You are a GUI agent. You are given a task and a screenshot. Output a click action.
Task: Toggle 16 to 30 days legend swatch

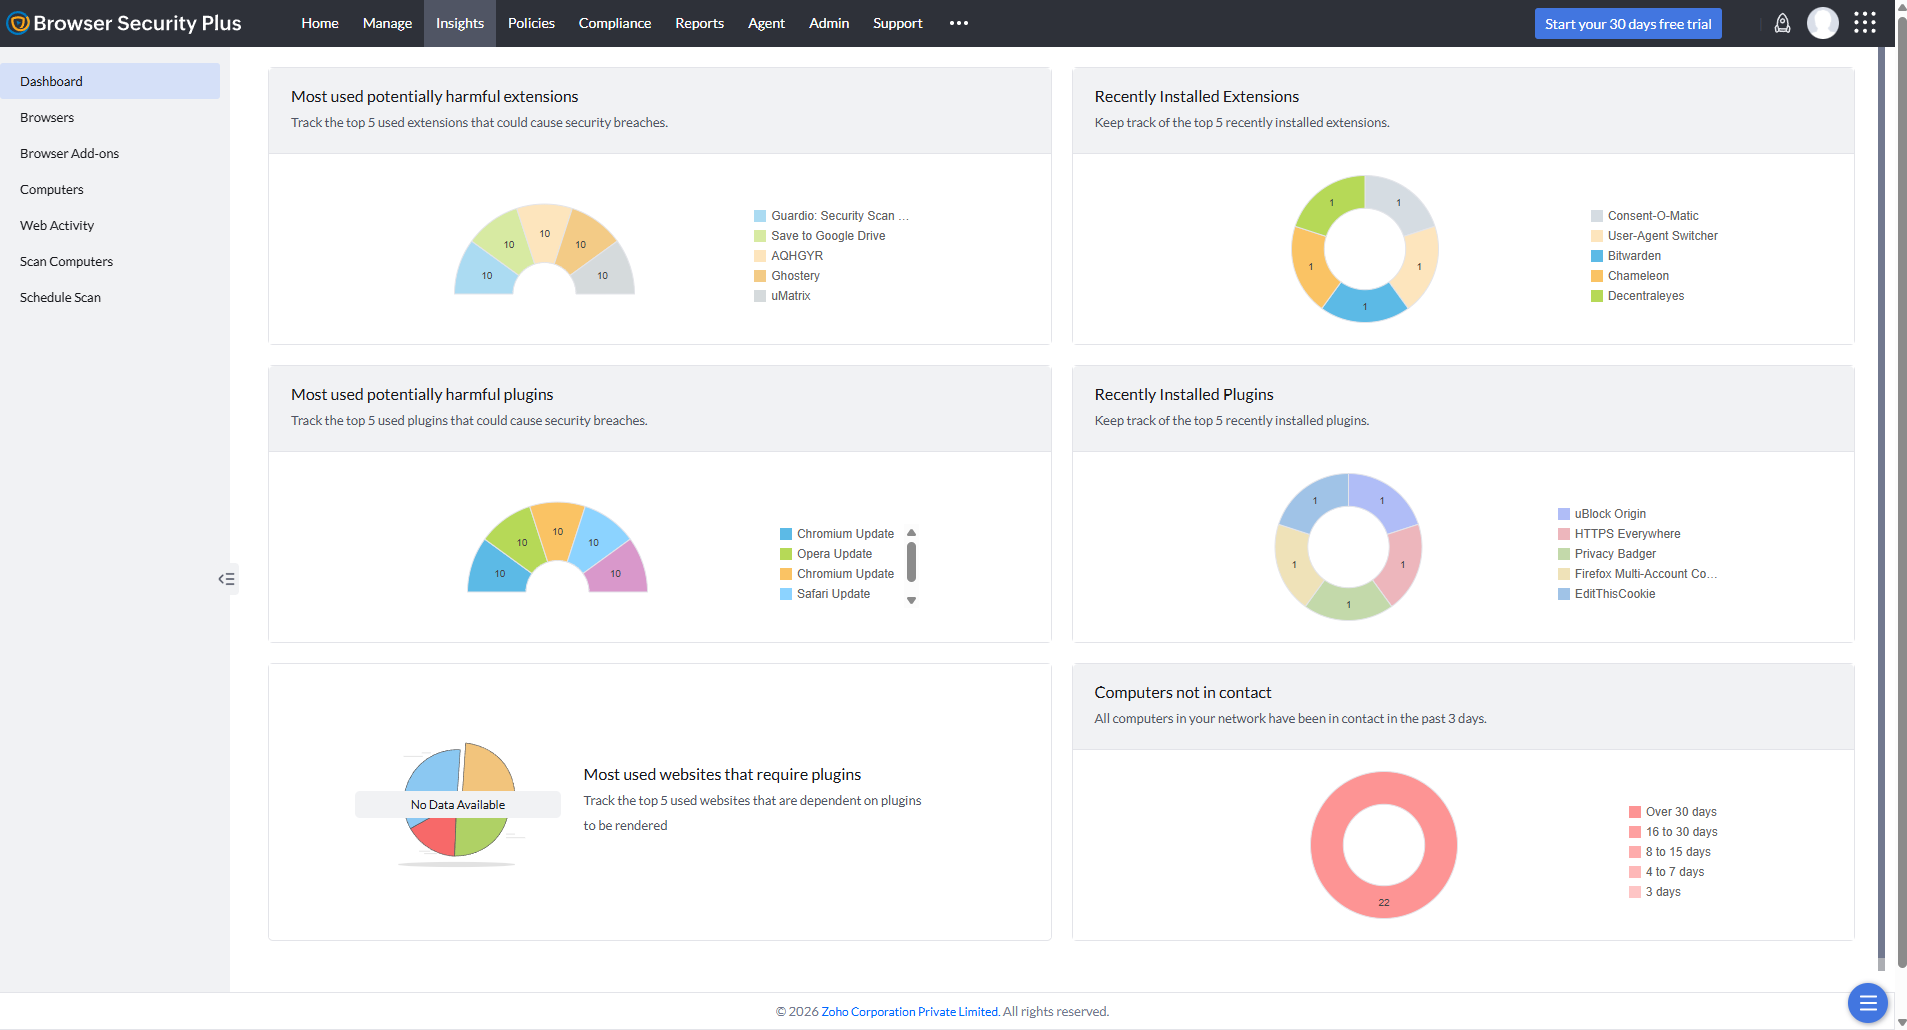point(1635,832)
